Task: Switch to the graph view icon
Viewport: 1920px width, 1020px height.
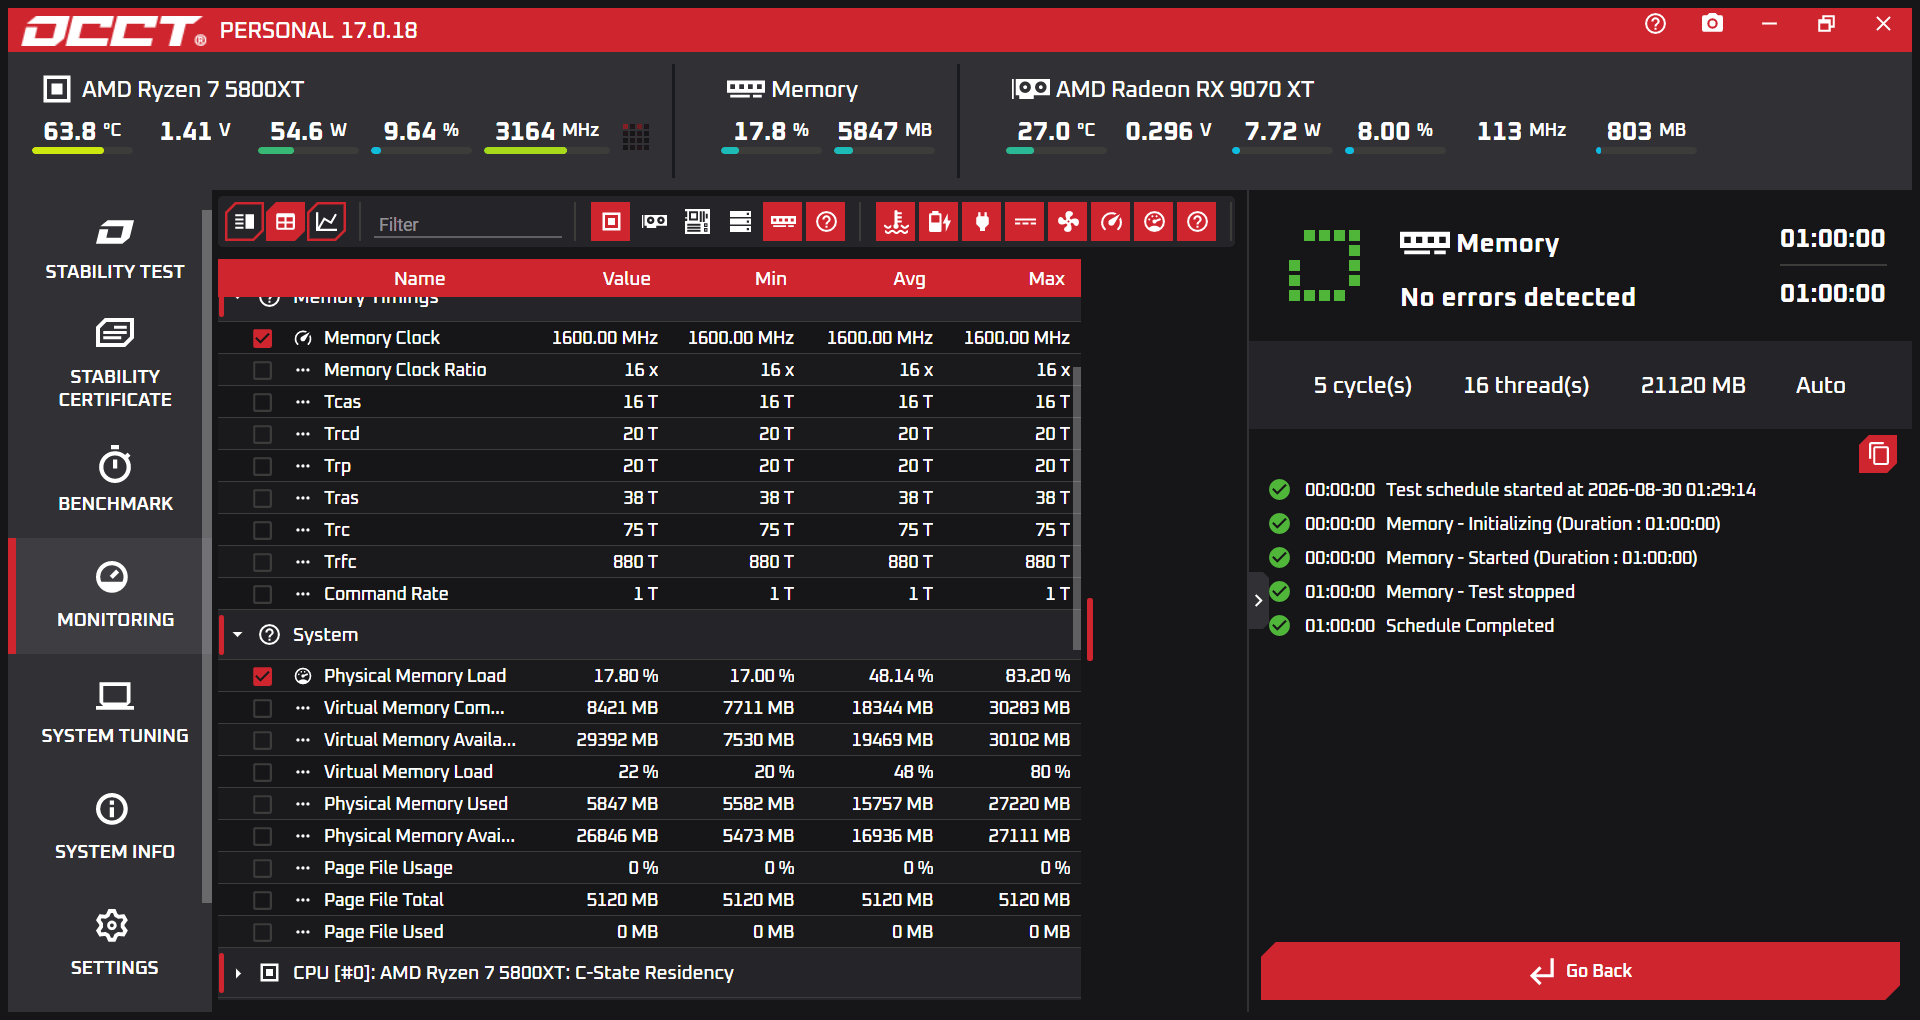Action: pos(327,222)
